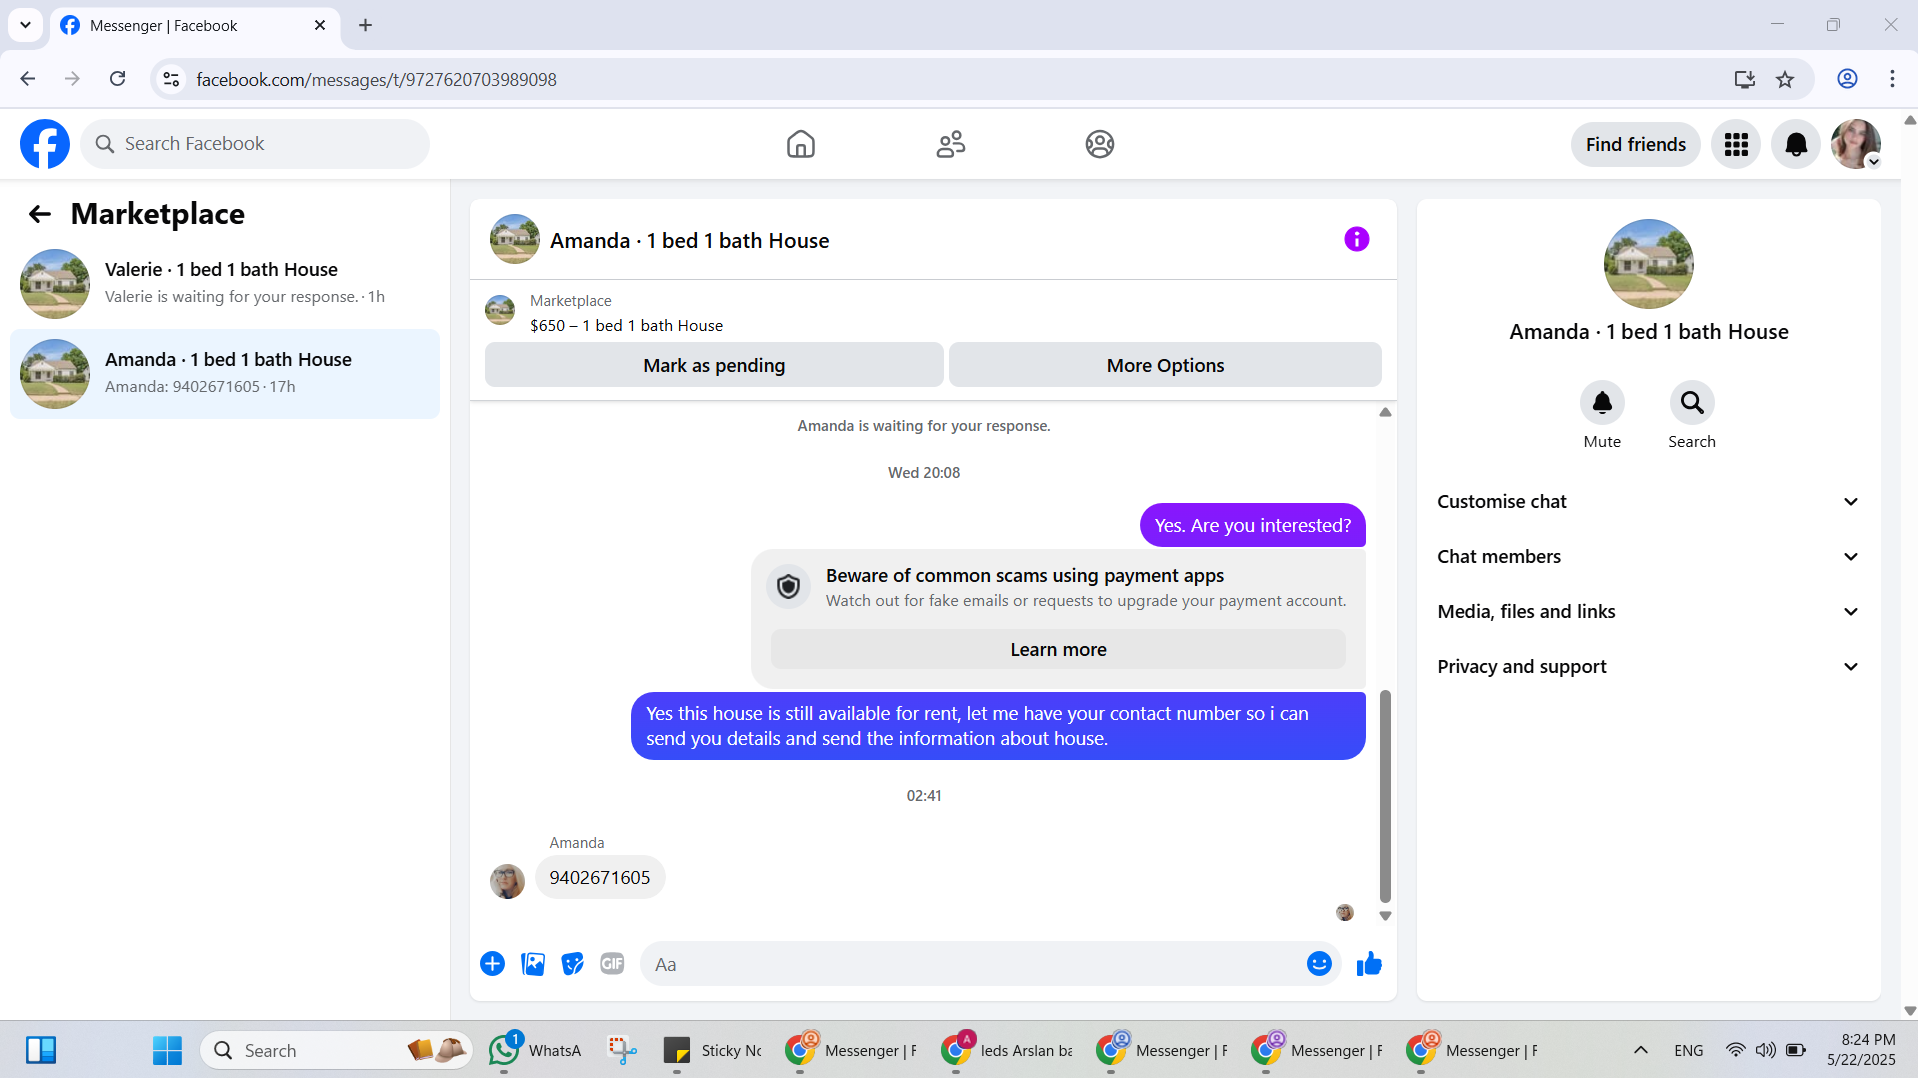Expand Chat members section
The width and height of the screenshot is (1918, 1078).
(x=1648, y=557)
